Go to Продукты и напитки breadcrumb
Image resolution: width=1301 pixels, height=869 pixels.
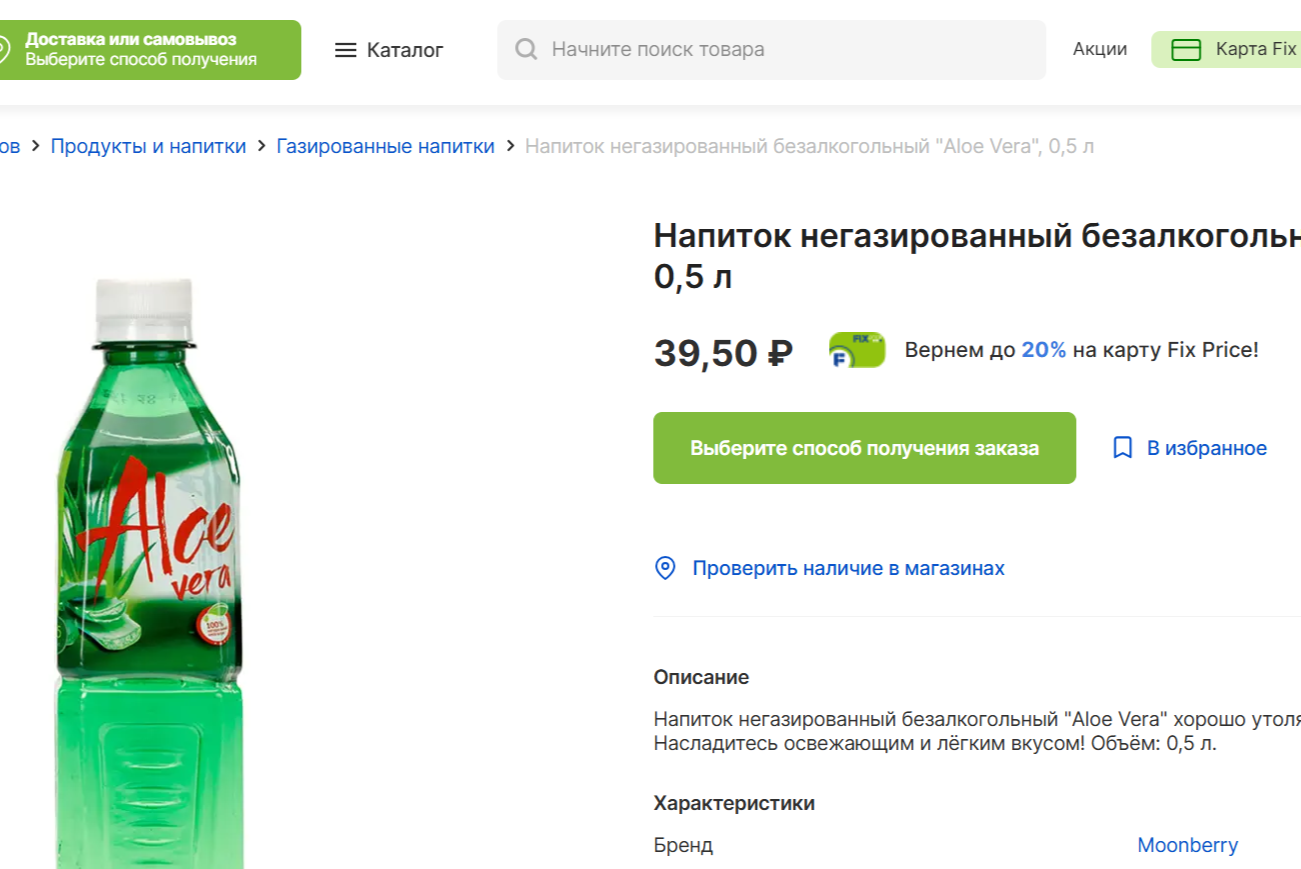pos(148,146)
